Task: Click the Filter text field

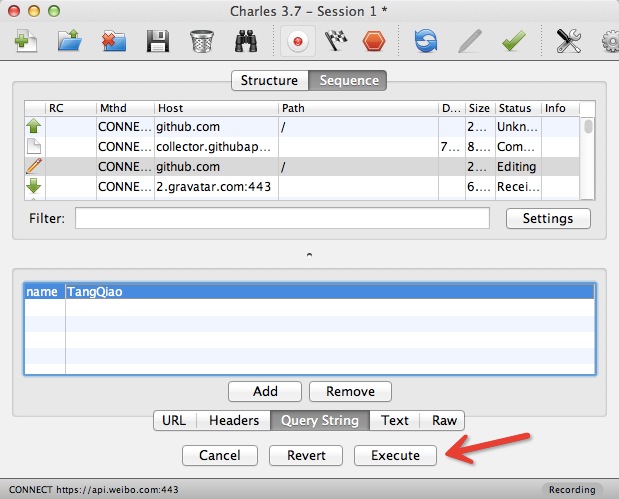Action: 282,218
